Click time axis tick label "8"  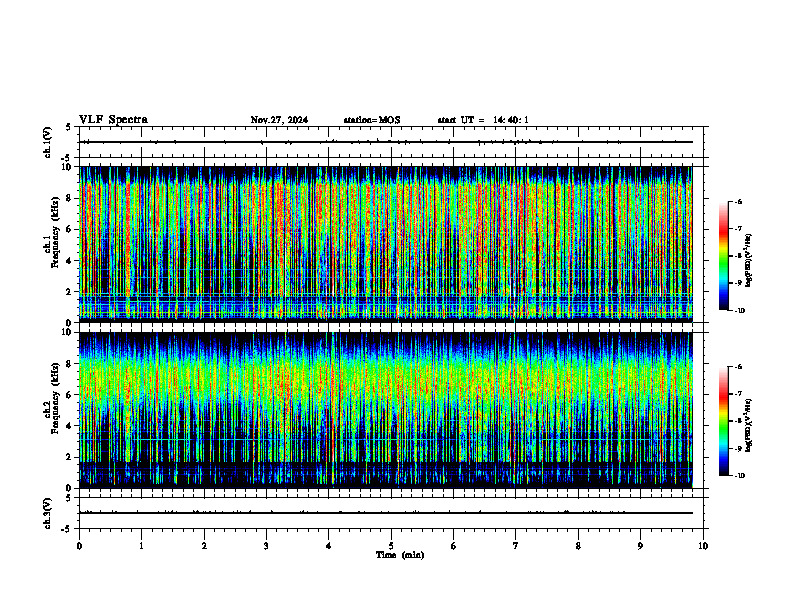[578, 546]
